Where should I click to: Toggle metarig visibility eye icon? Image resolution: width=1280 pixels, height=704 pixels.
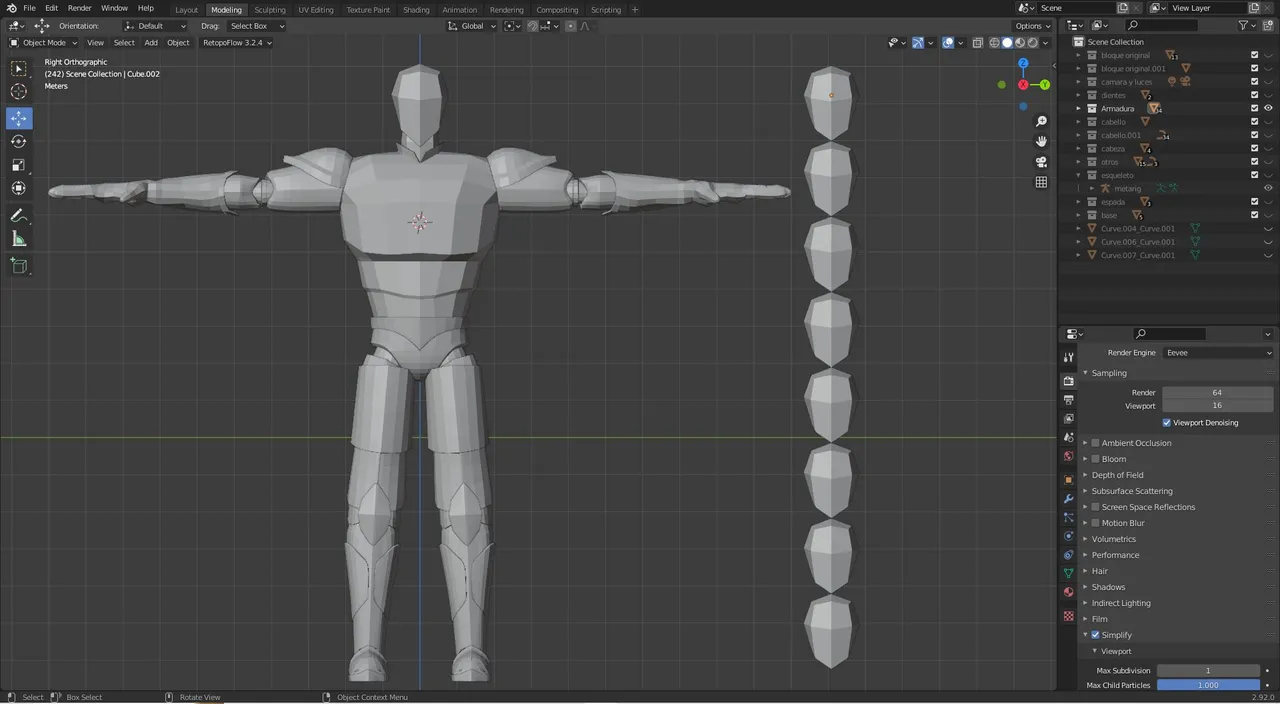coord(1268,188)
